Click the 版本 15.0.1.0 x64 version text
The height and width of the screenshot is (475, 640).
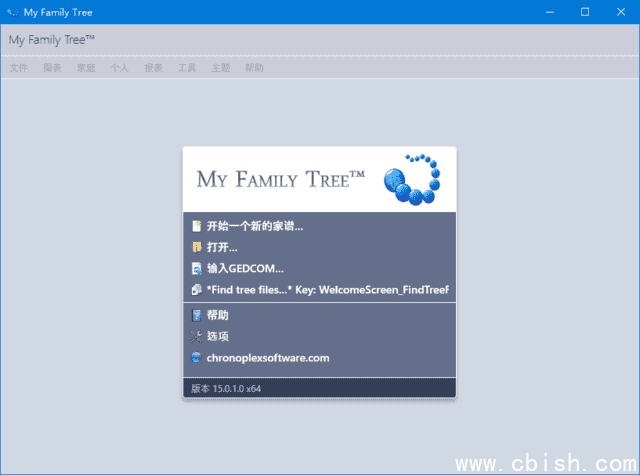226,388
